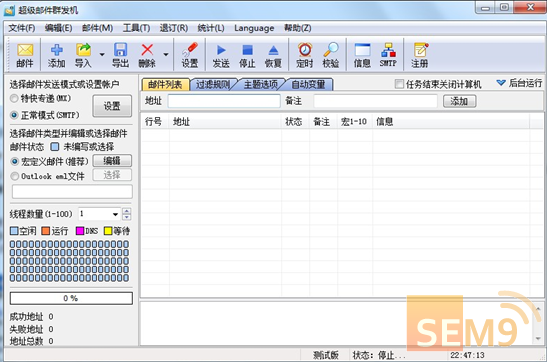Viewport: 547px width, 362px height.
Task: Click the 校验 magnifier verify icon
Action: pos(331,55)
